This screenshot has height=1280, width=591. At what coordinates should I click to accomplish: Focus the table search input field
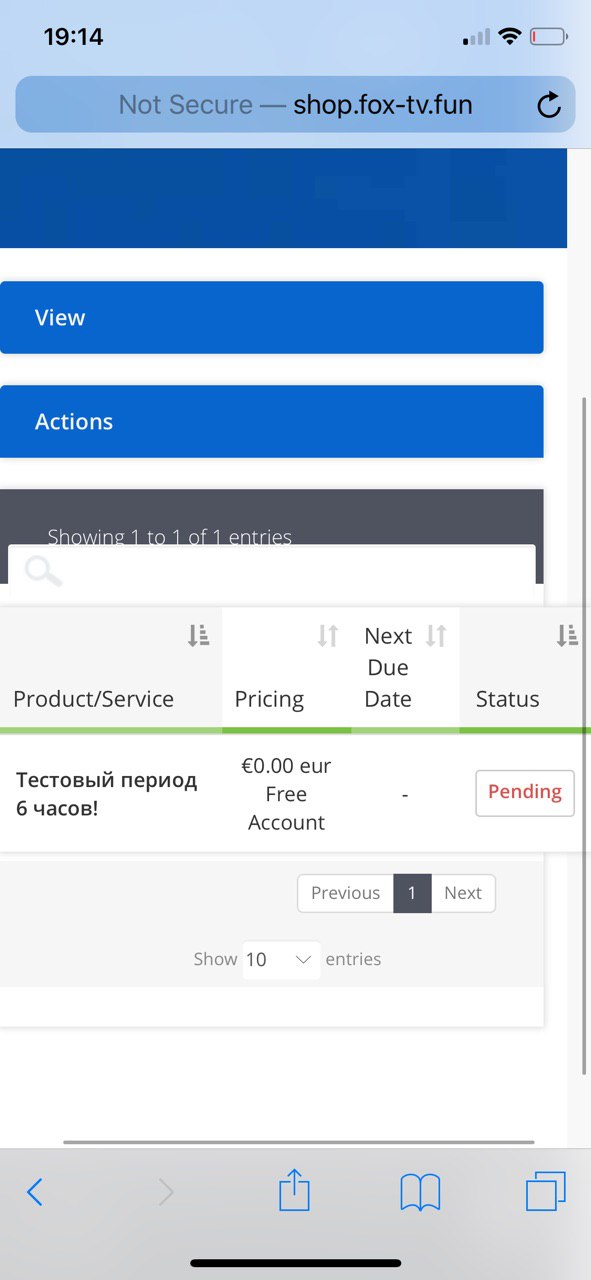tap(272, 572)
